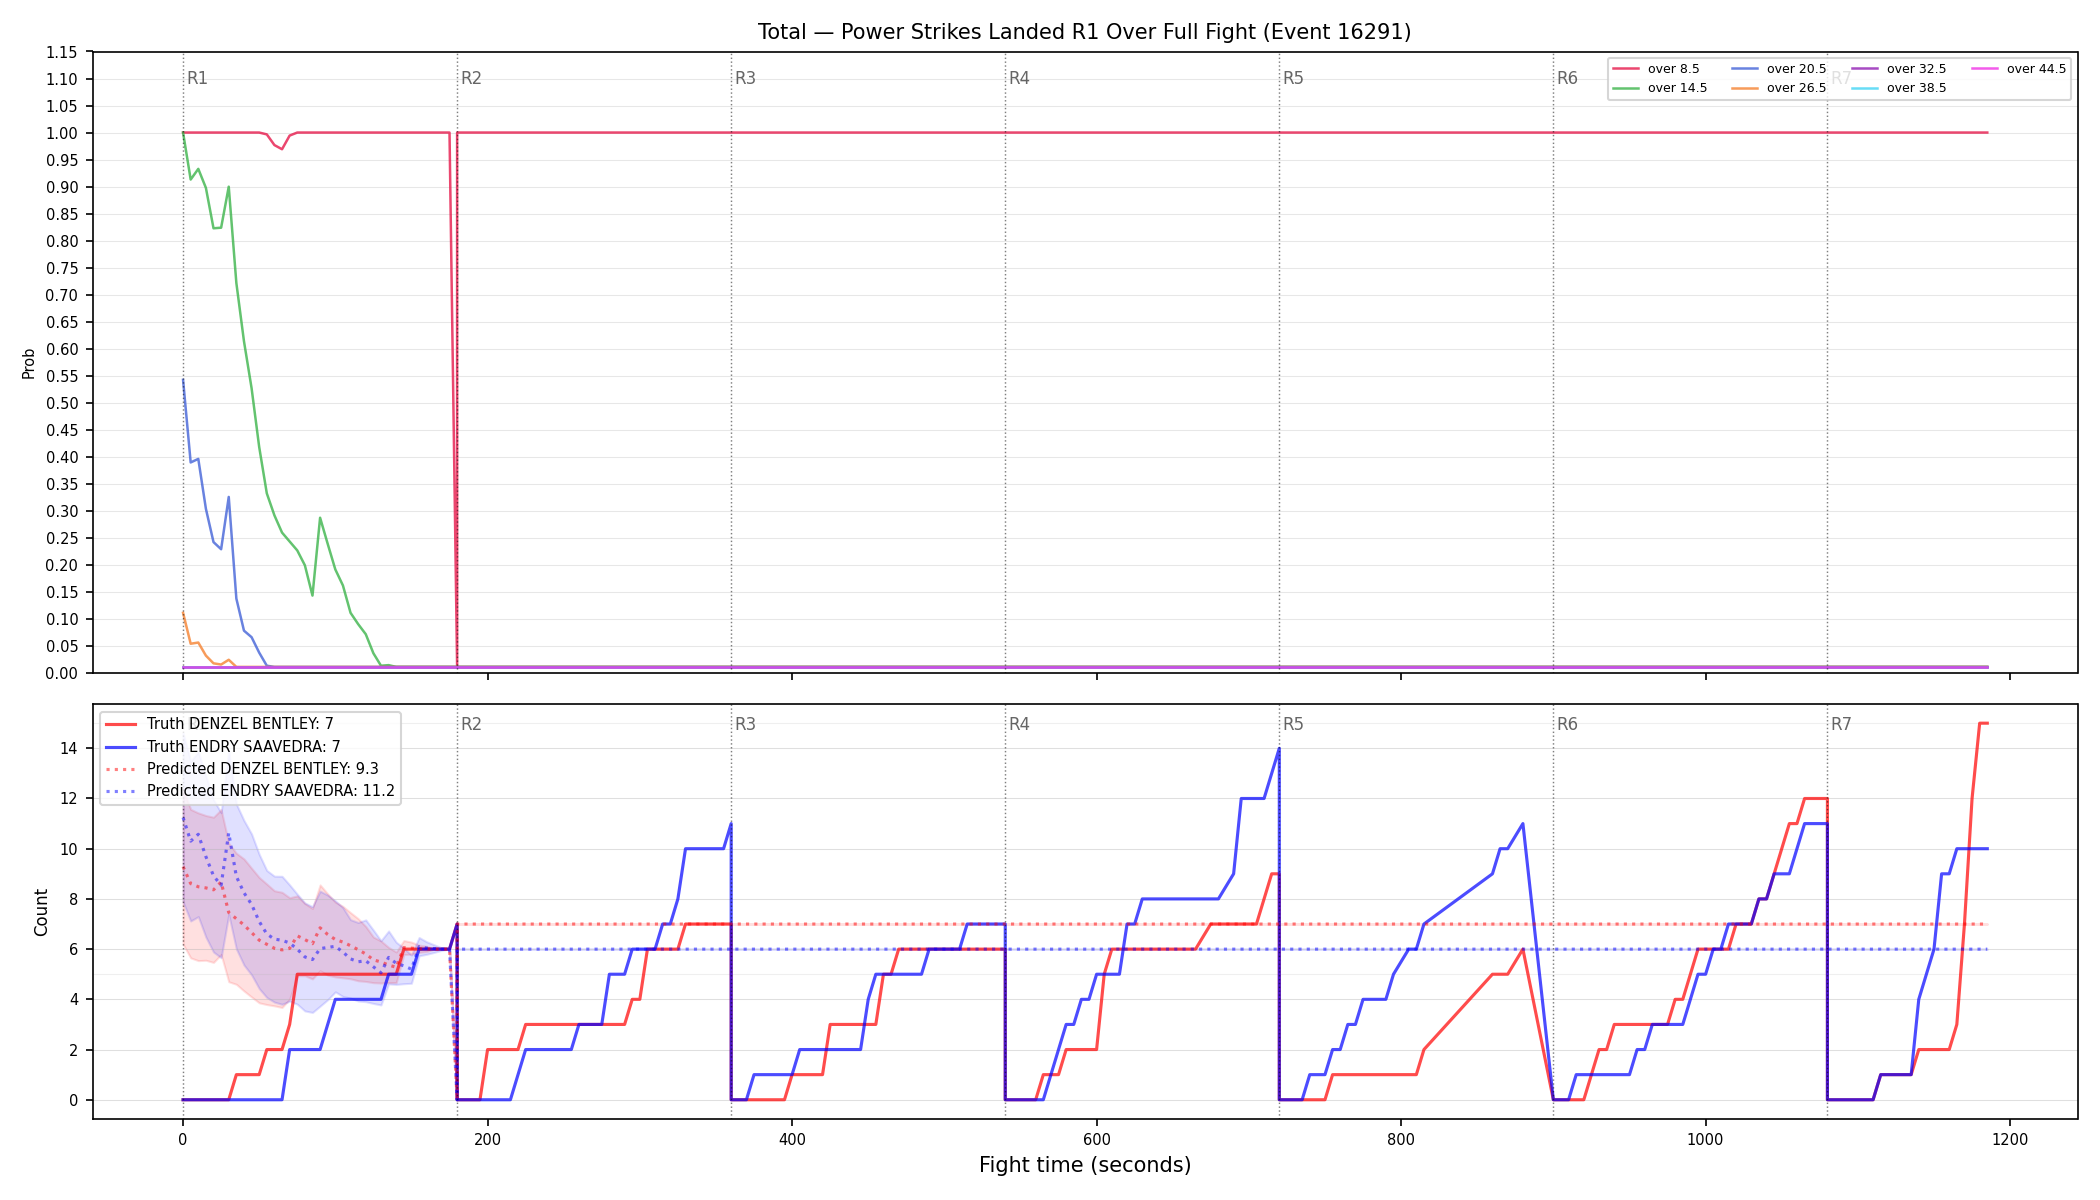Viewport: 2100px width, 1200px height.
Task: Click the purple line swatch for 'over 32.5'
Action: (1864, 69)
